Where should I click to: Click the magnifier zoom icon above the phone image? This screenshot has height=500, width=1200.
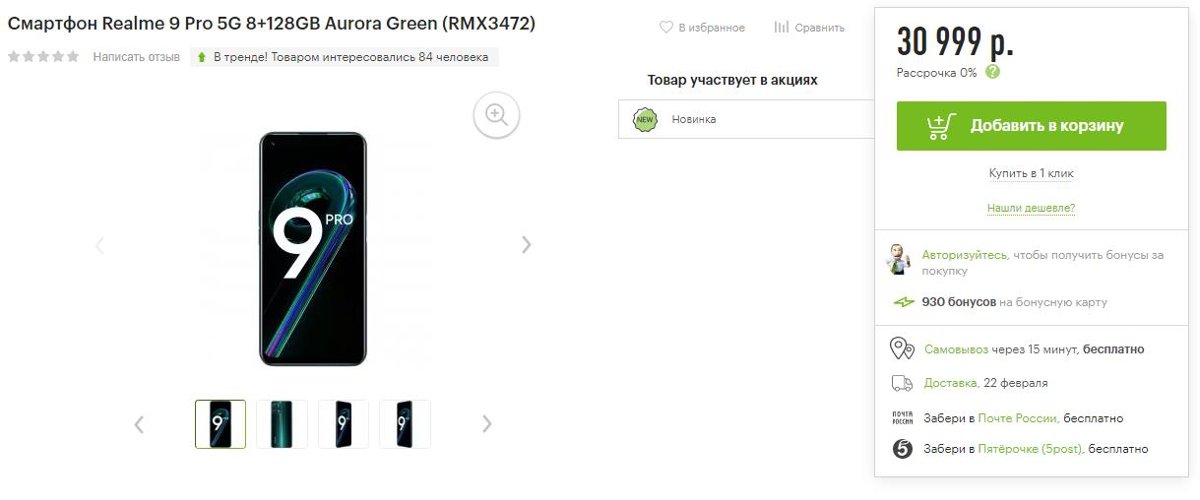click(x=497, y=114)
